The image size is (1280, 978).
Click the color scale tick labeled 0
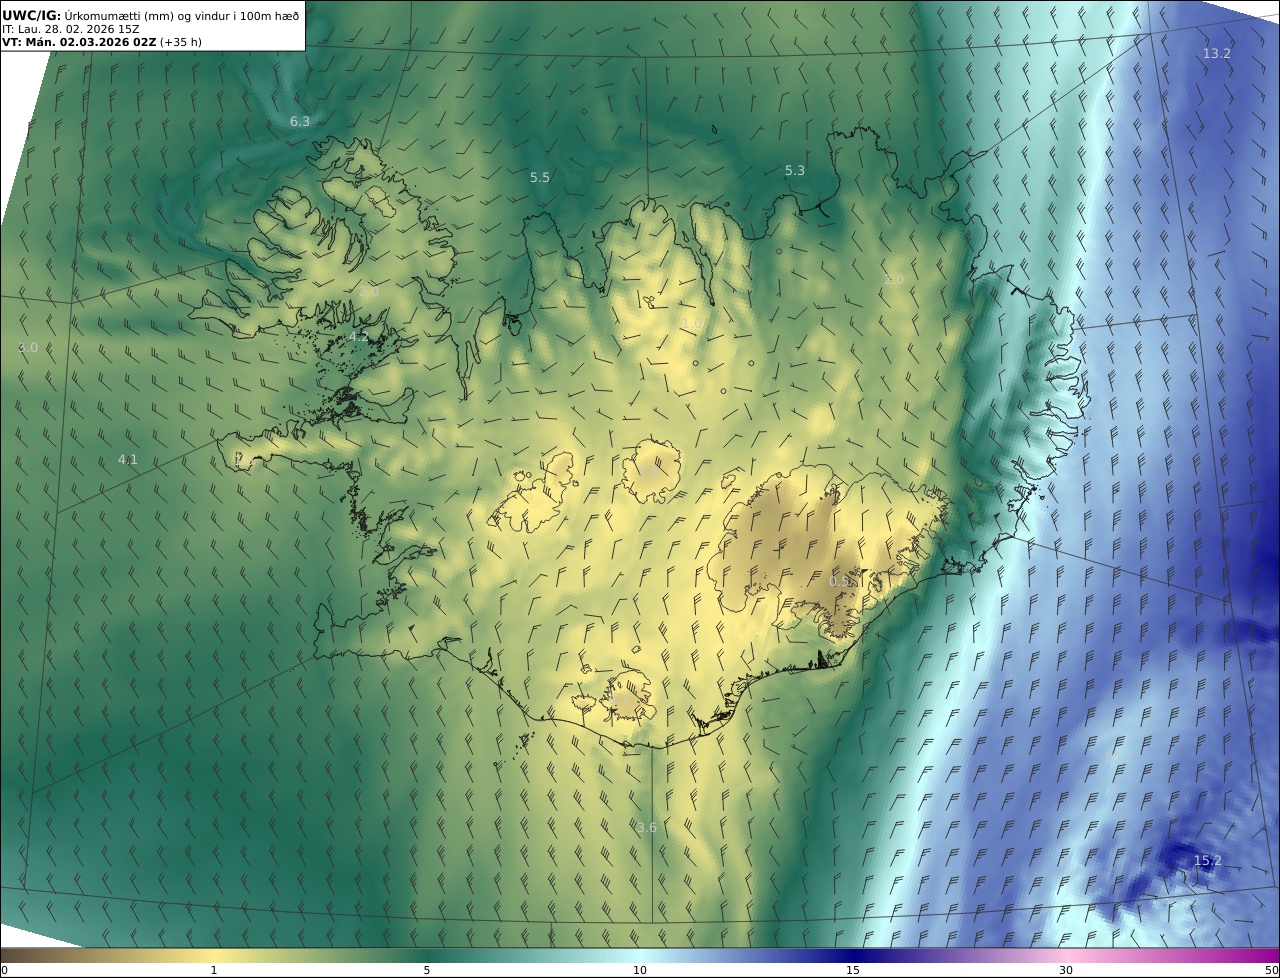4,971
